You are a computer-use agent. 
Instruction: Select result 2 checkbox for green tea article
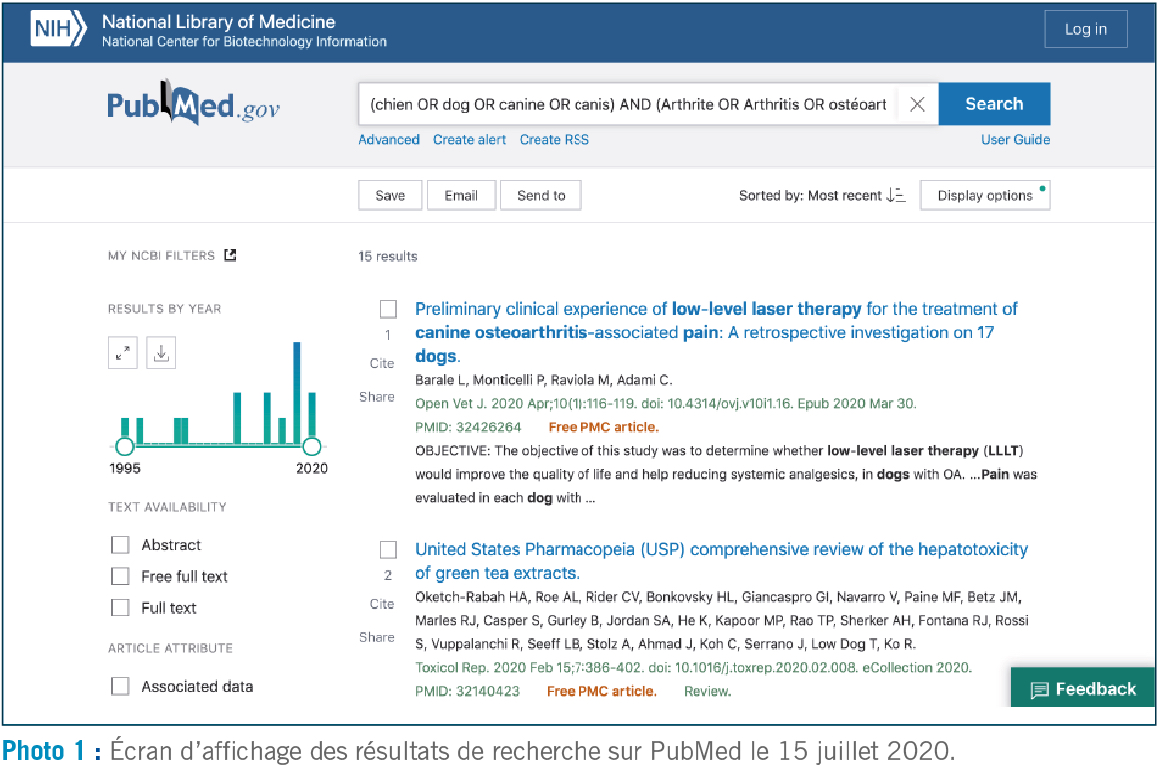coord(388,550)
